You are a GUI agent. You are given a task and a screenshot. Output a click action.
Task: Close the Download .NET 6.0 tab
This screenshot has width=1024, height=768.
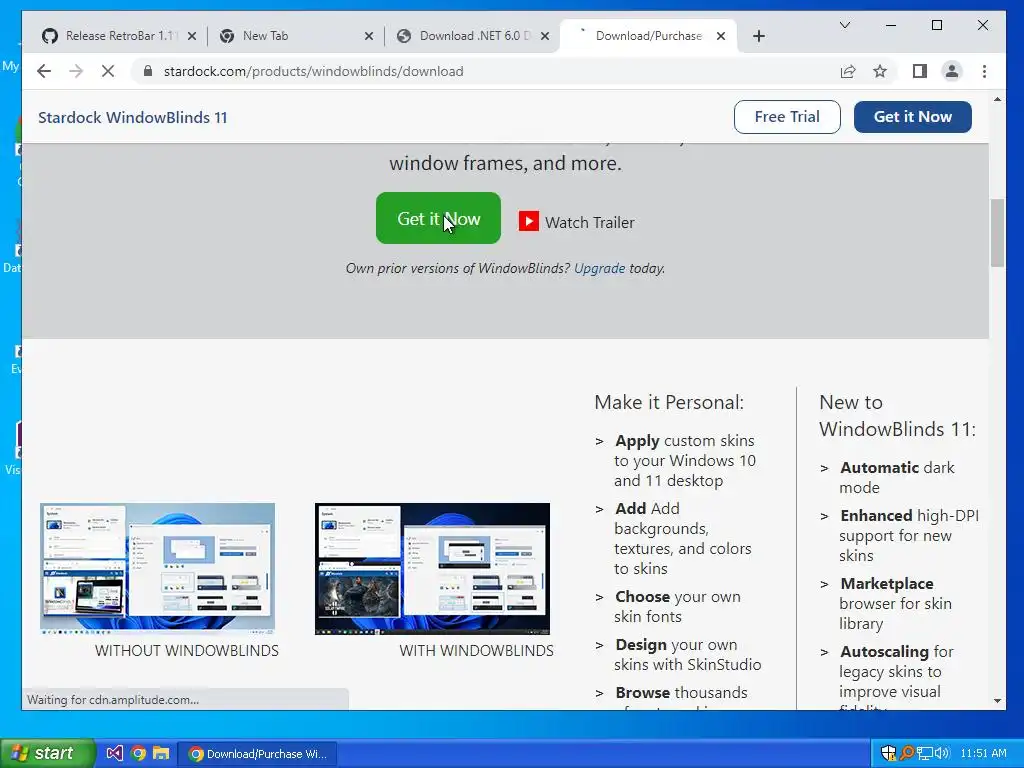point(545,36)
